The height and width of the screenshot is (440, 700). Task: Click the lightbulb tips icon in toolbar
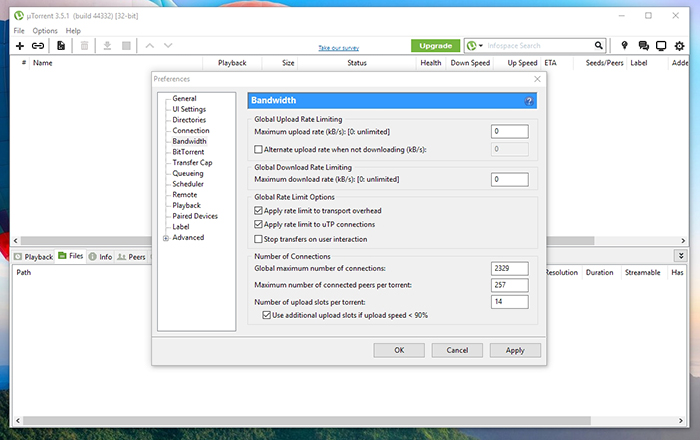click(x=625, y=46)
